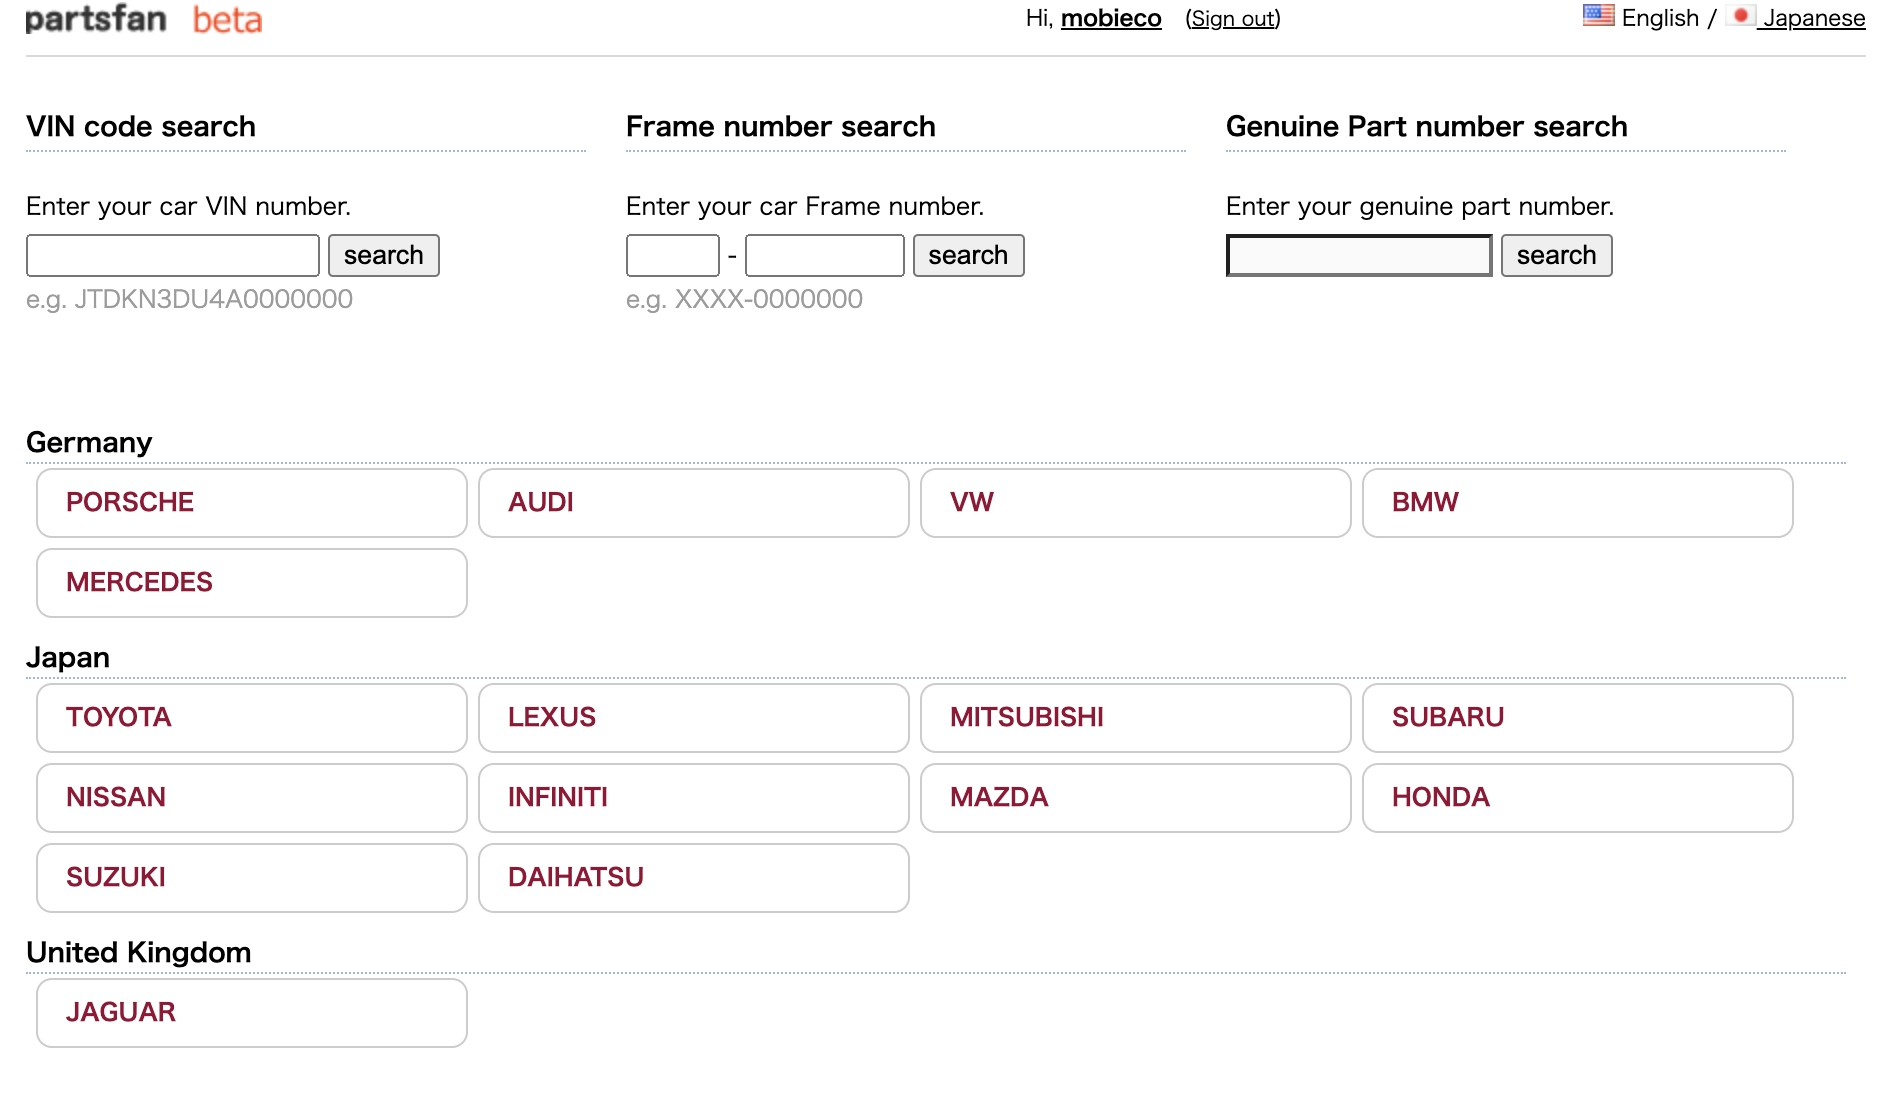Select the NISSAN brand
Viewport: 1884px width, 1100px height.
[252, 798]
